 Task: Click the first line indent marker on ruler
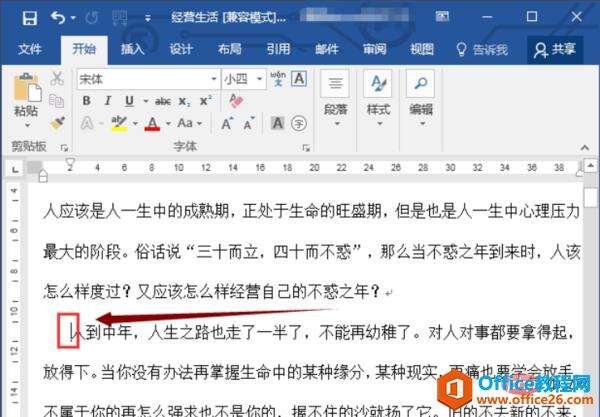(70, 163)
